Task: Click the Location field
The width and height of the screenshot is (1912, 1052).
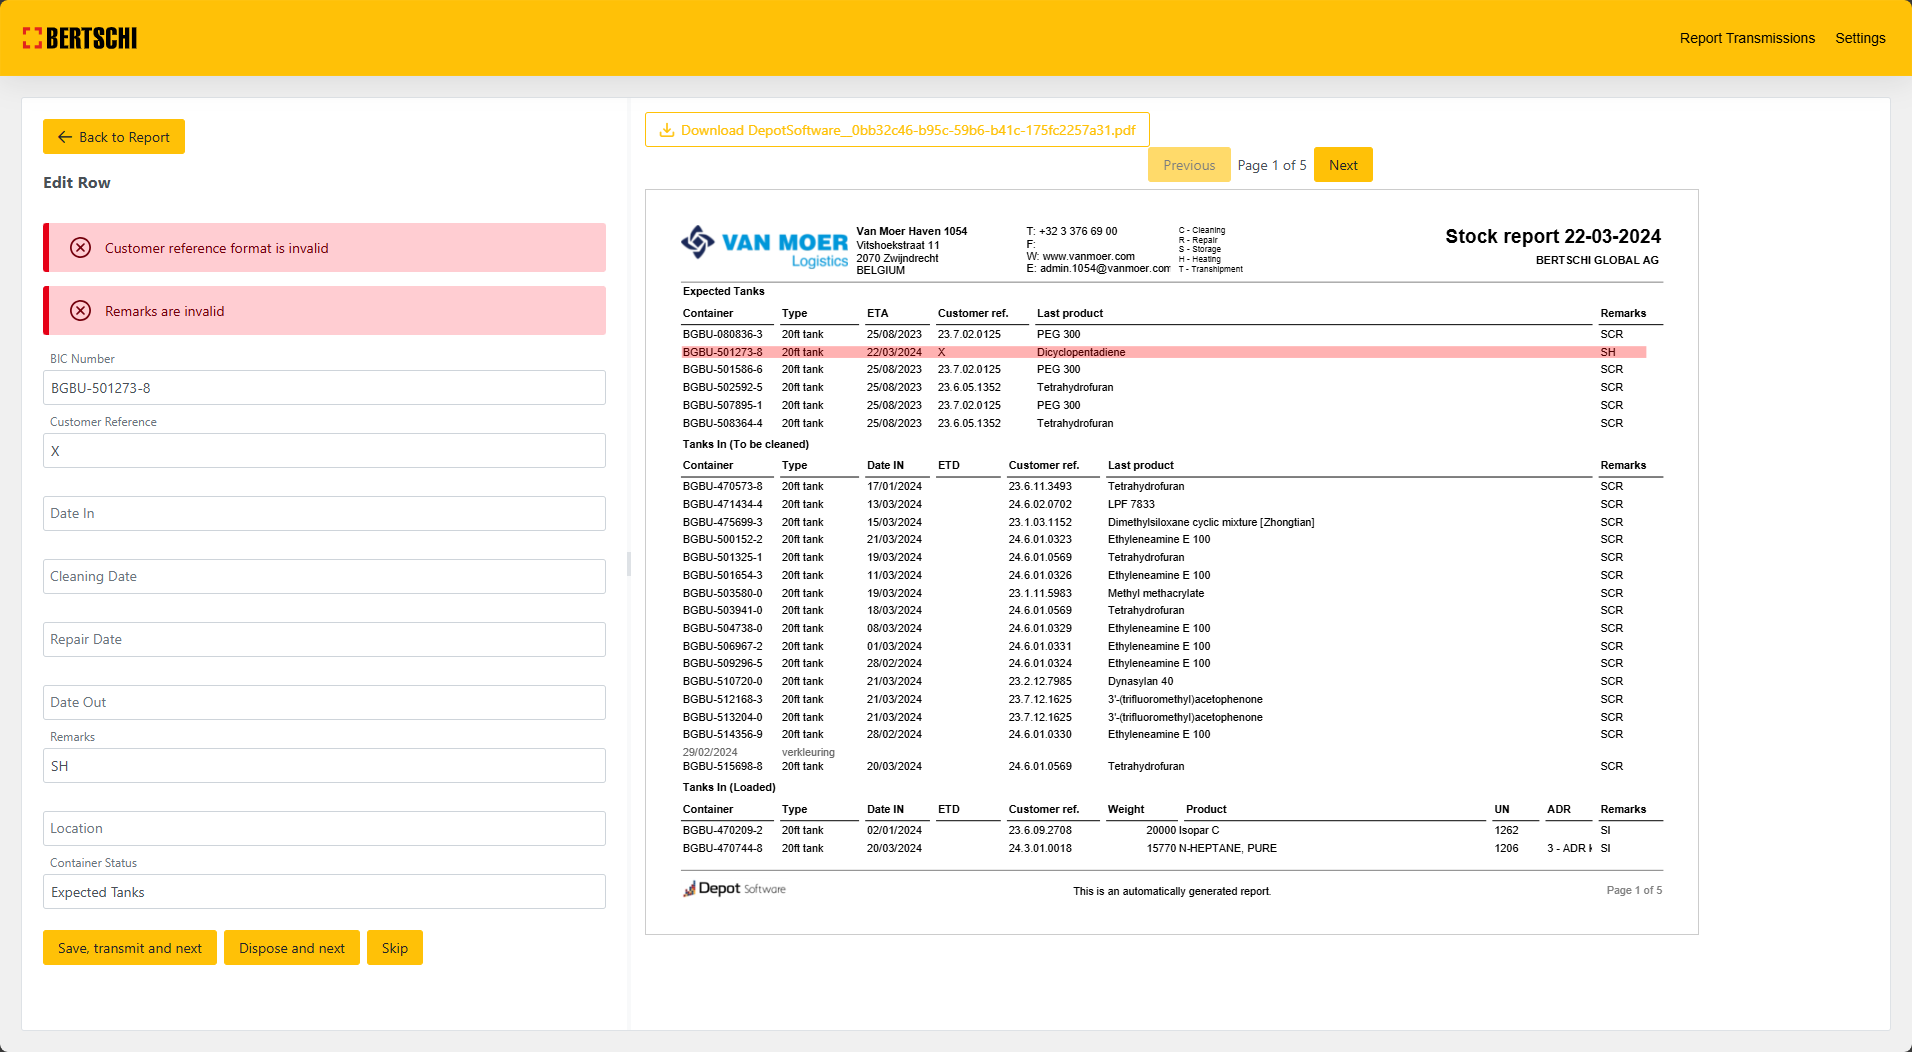Action: click(324, 828)
